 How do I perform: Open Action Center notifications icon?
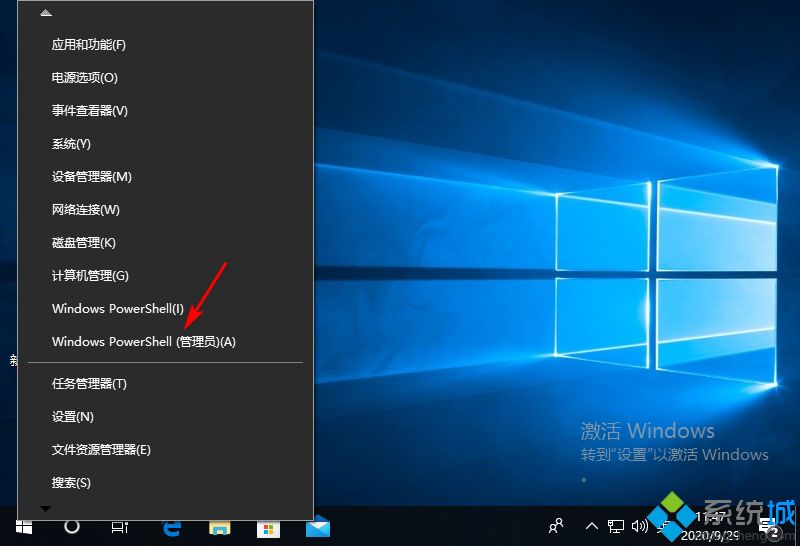point(771,529)
